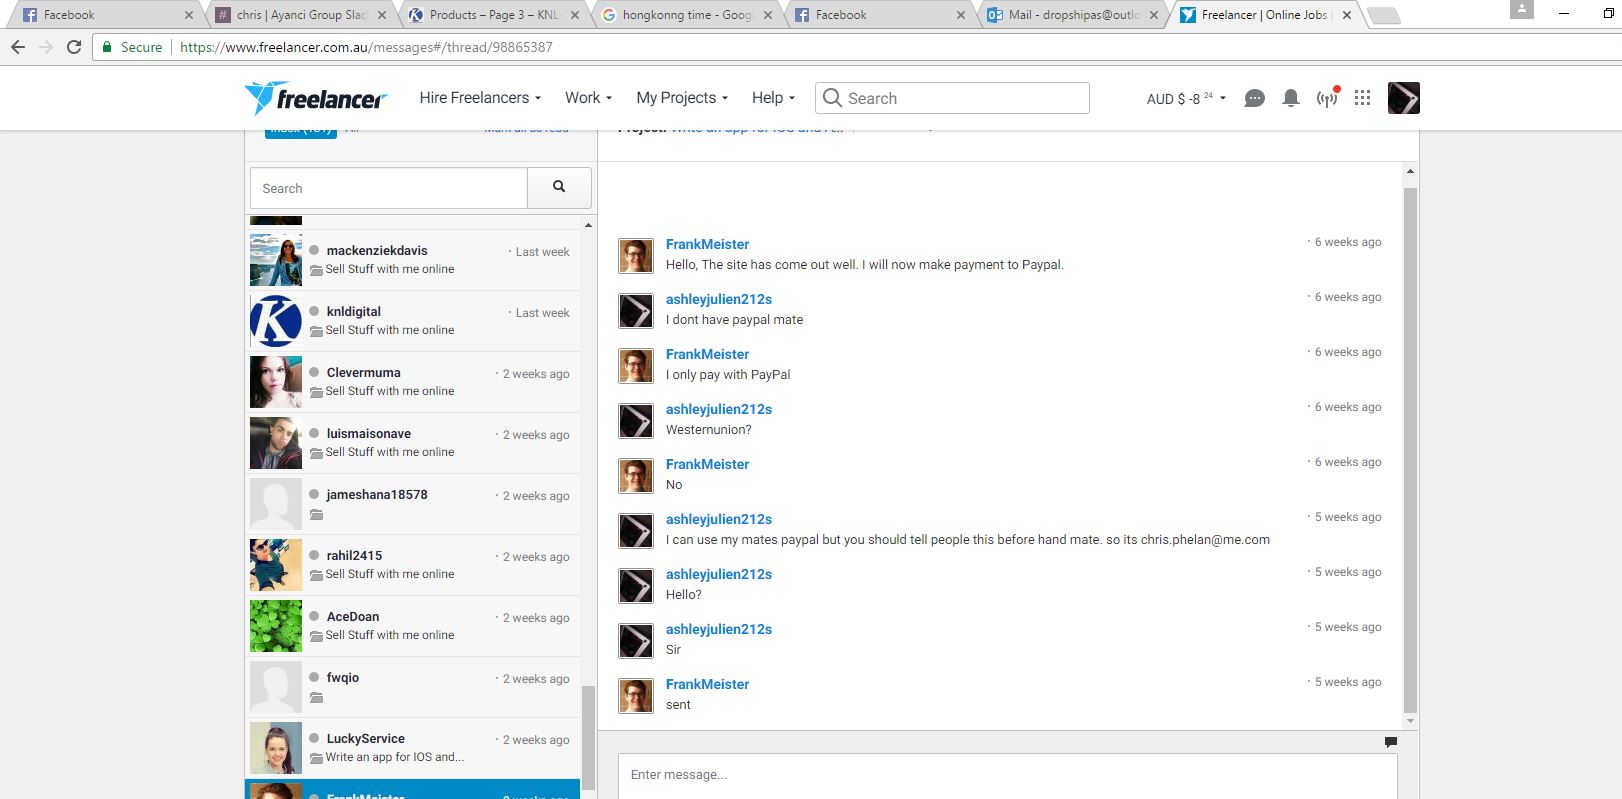Close the hongkong time Google tab

768,15
